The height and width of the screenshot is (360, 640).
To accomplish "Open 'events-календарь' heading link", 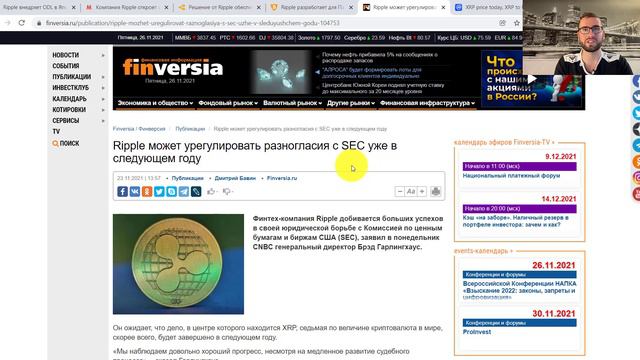I will tap(483, 251).
